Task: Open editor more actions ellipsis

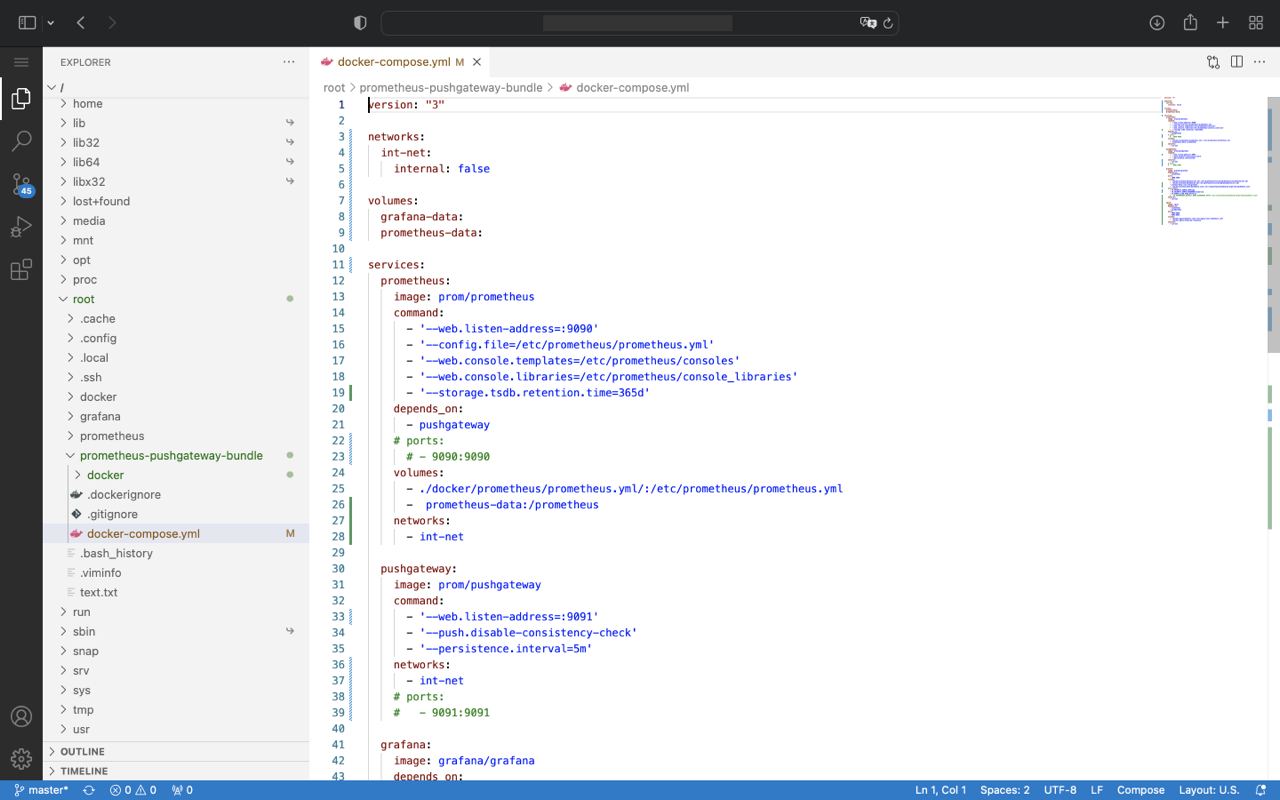Action: [1260, 62]
